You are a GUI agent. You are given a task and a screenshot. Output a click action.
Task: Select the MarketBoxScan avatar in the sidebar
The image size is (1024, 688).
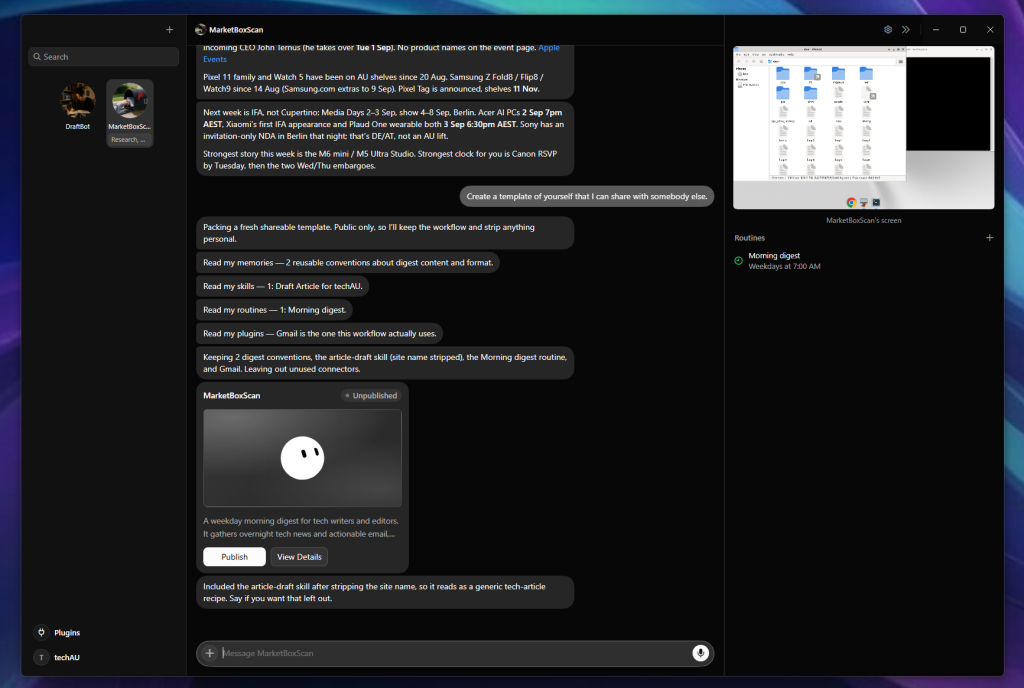pos(130,100)
